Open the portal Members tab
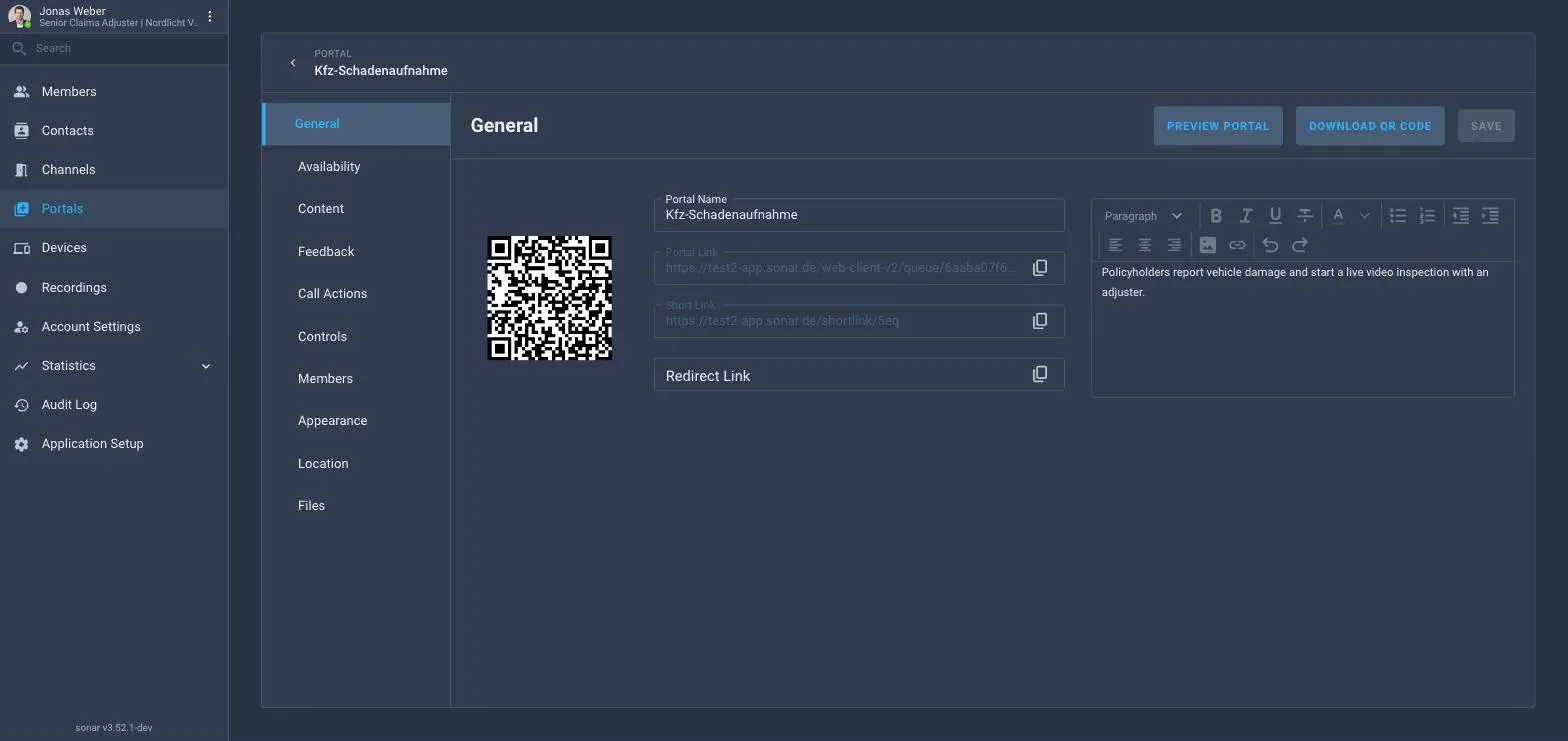The image size is (1568, 741). 356,379
